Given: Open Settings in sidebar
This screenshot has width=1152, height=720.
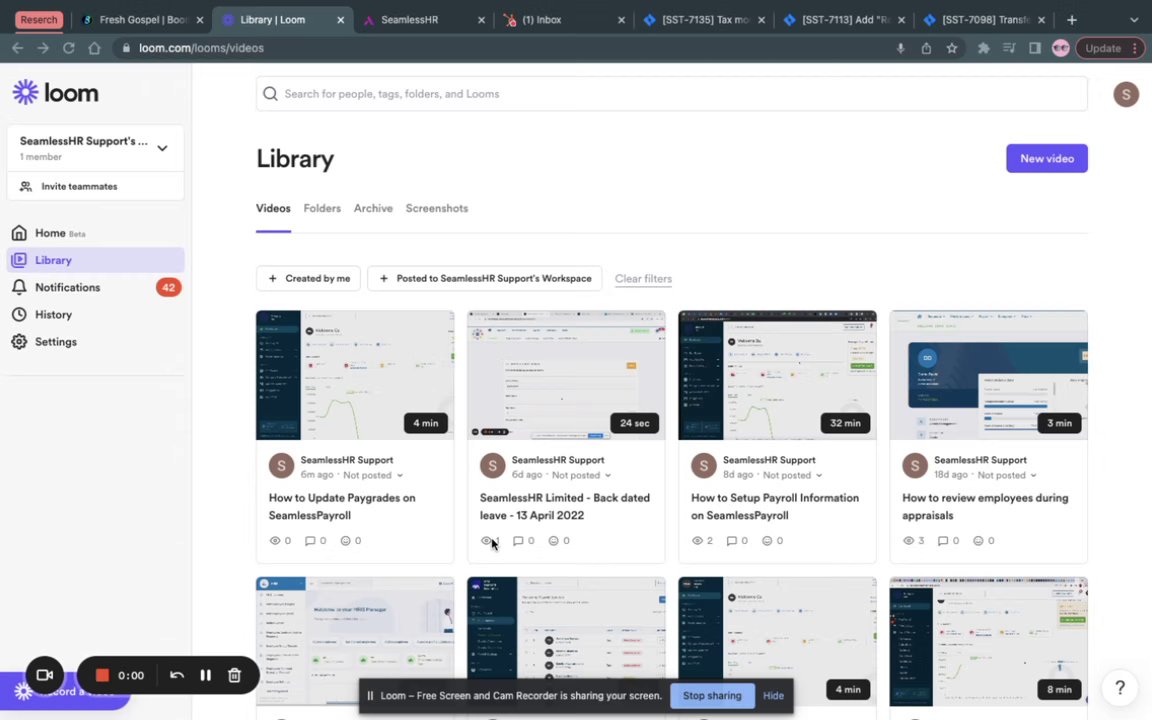Looking at the screenshot, I should [x=55, y=342].
